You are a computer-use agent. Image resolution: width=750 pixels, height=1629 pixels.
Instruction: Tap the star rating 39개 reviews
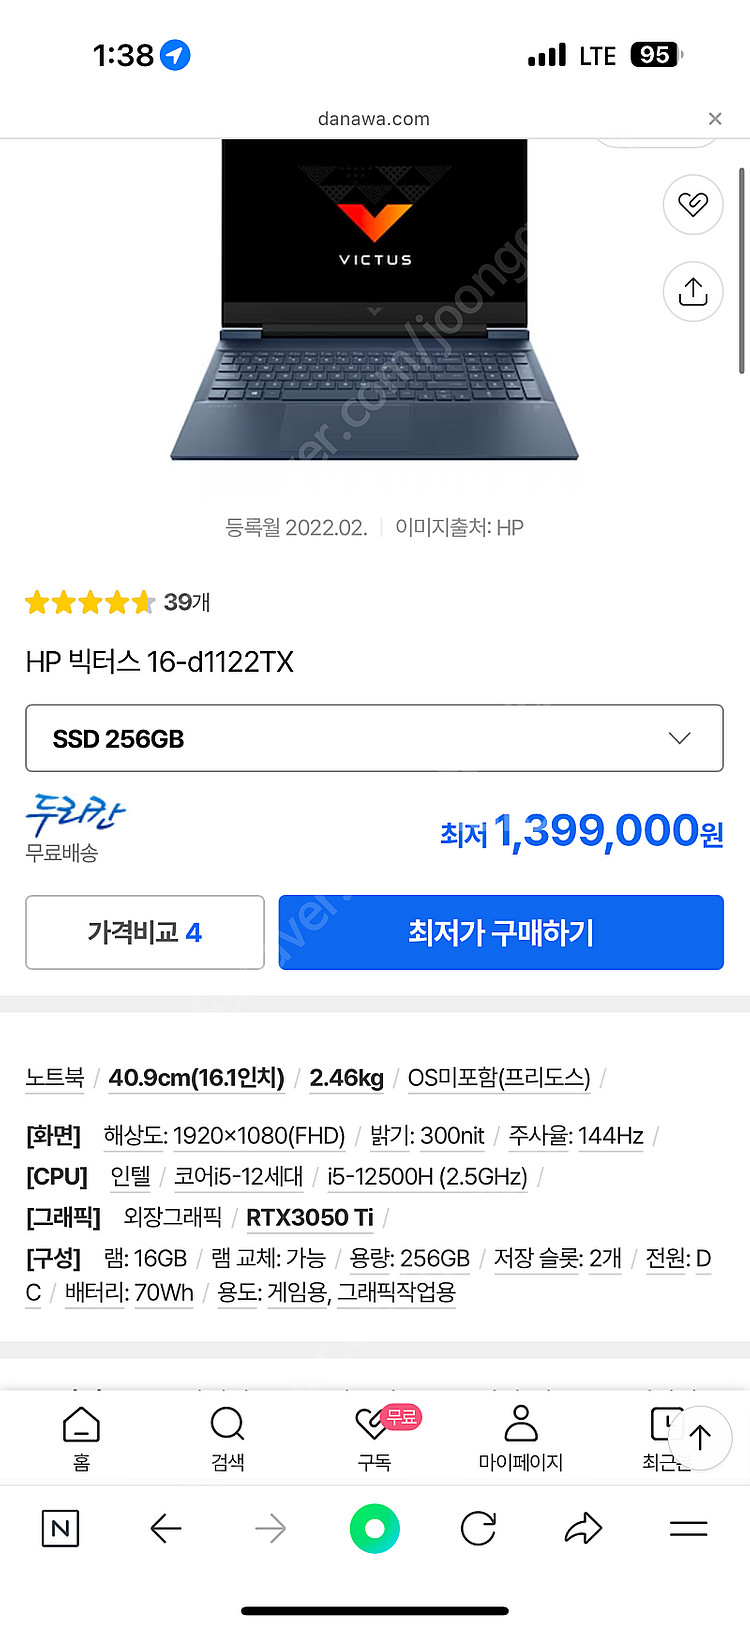117,602
